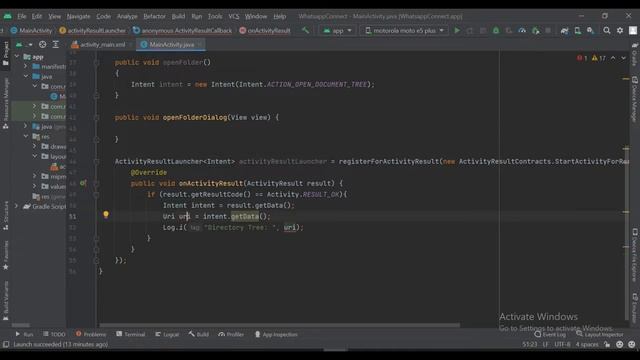The width and height of the screenshot is (640, 360).
Task: Open the Terminal tool window button
Action: click(x=131, y=334)
